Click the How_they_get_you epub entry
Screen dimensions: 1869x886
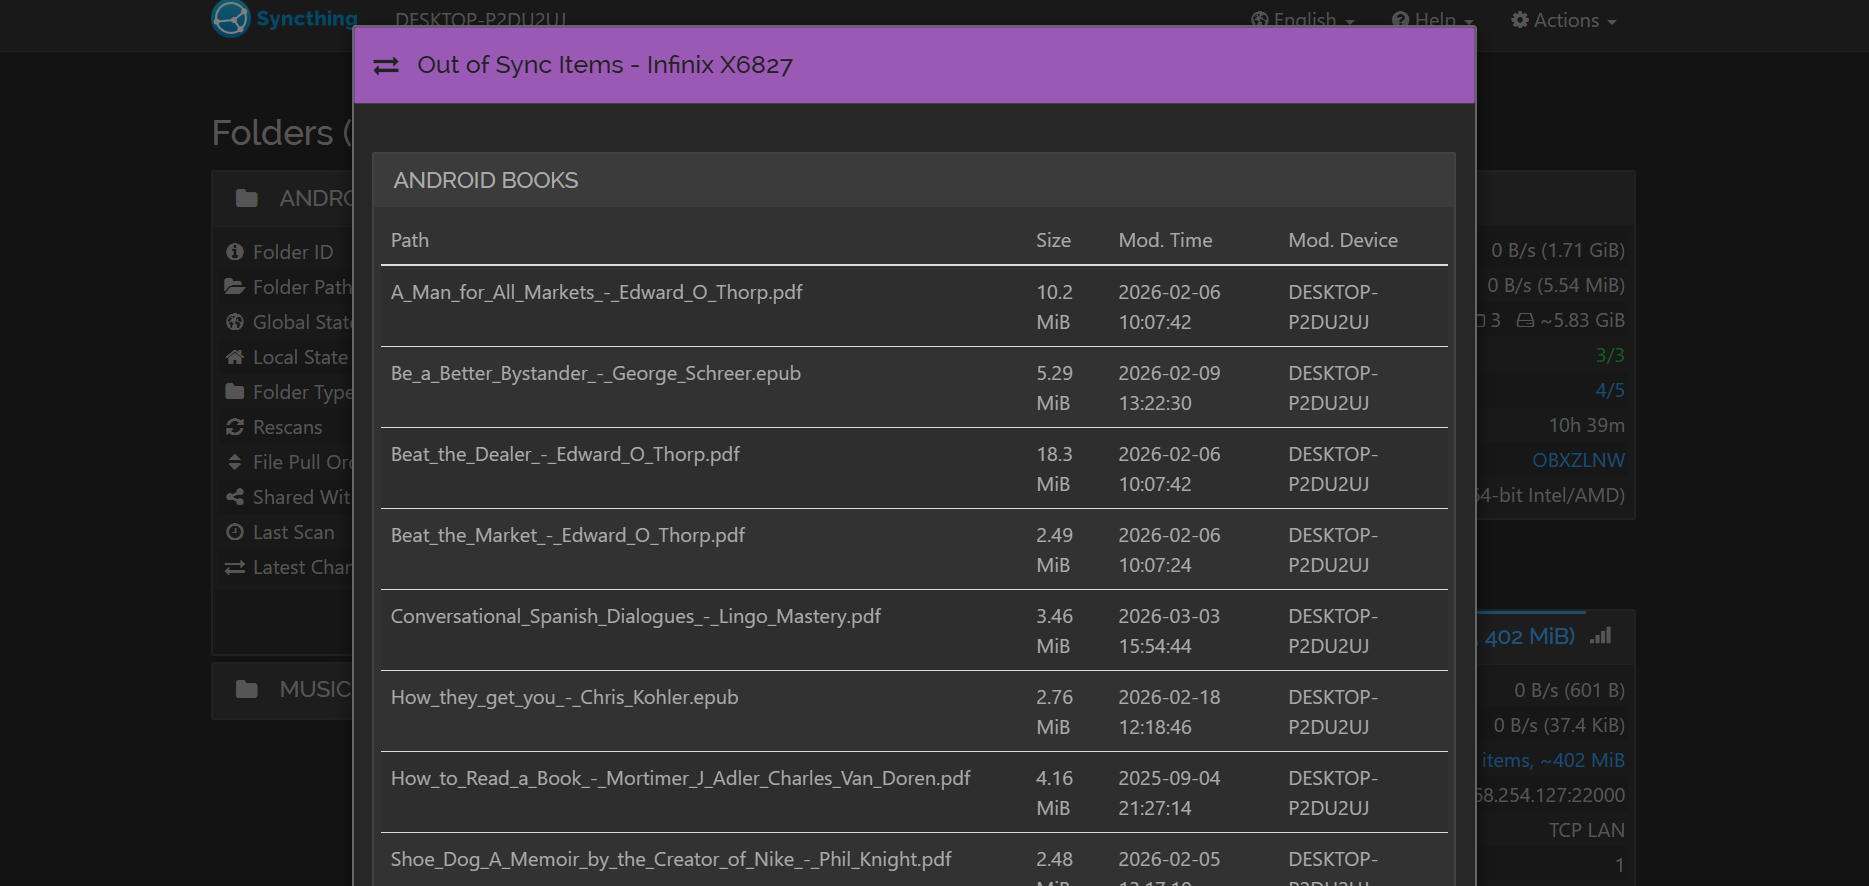click(564, 698)
